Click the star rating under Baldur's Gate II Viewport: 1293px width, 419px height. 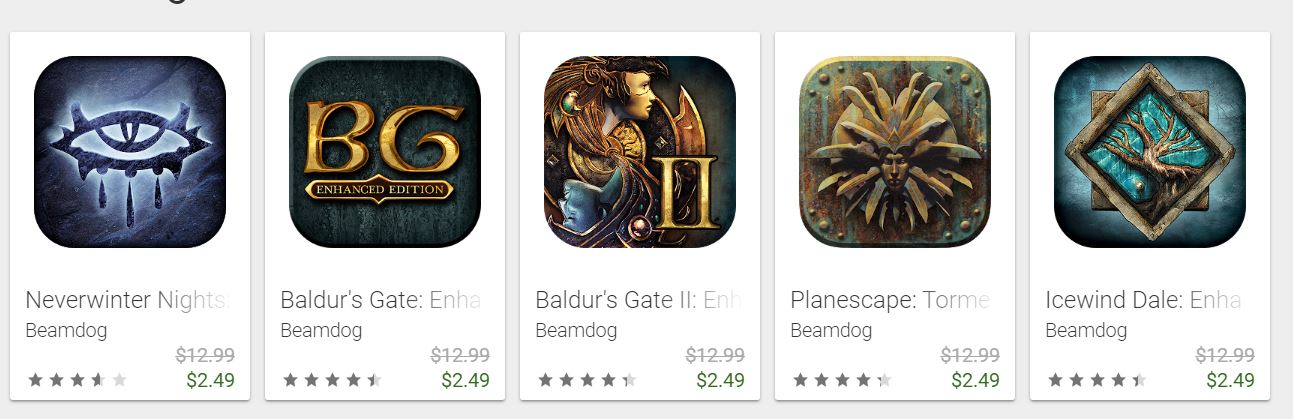point(588,380)
